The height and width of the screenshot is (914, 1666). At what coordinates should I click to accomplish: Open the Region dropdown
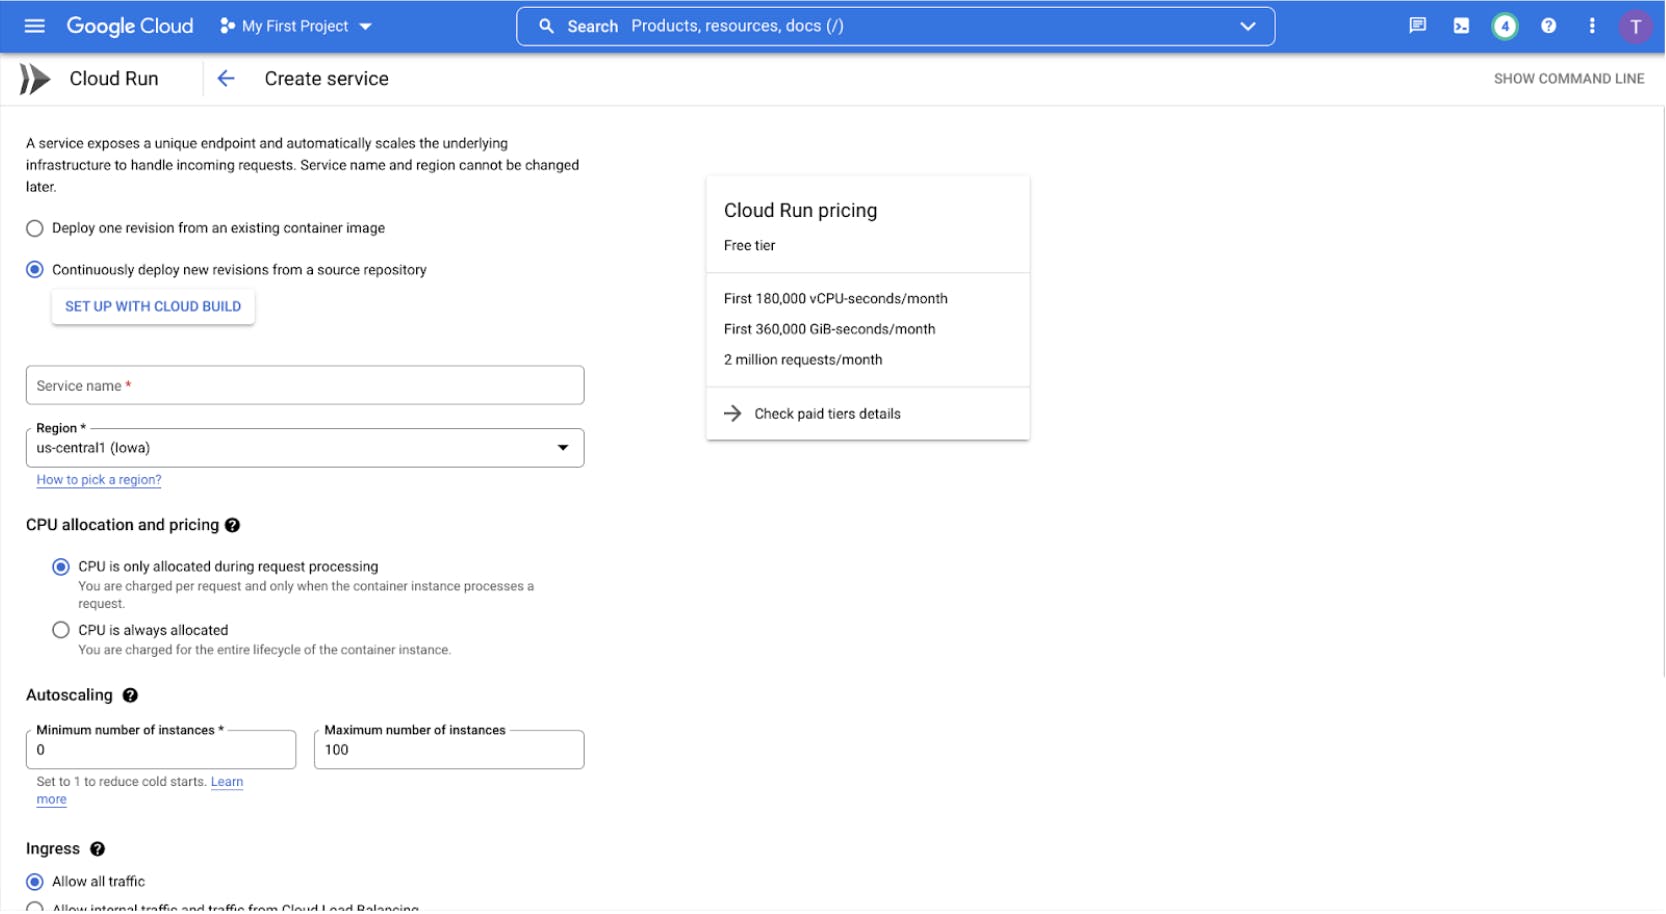click(563, 447)
